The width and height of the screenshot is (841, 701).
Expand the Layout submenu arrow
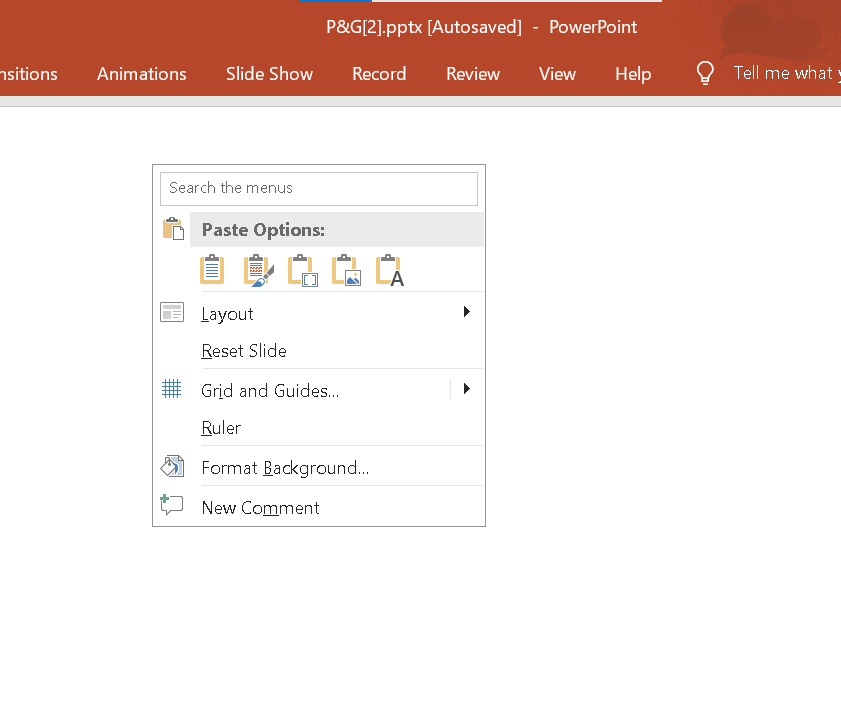pos(467,312)
